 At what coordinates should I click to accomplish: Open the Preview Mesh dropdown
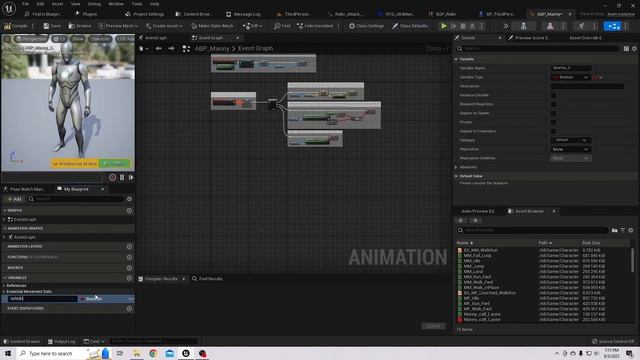[x=118, y=26]
